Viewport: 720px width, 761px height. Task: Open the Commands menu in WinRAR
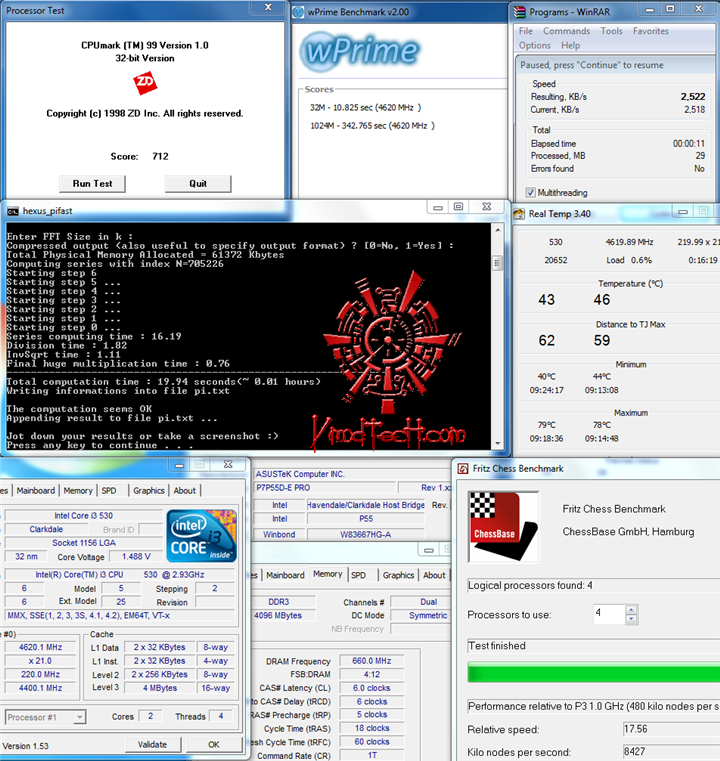[x=566, y=31]
